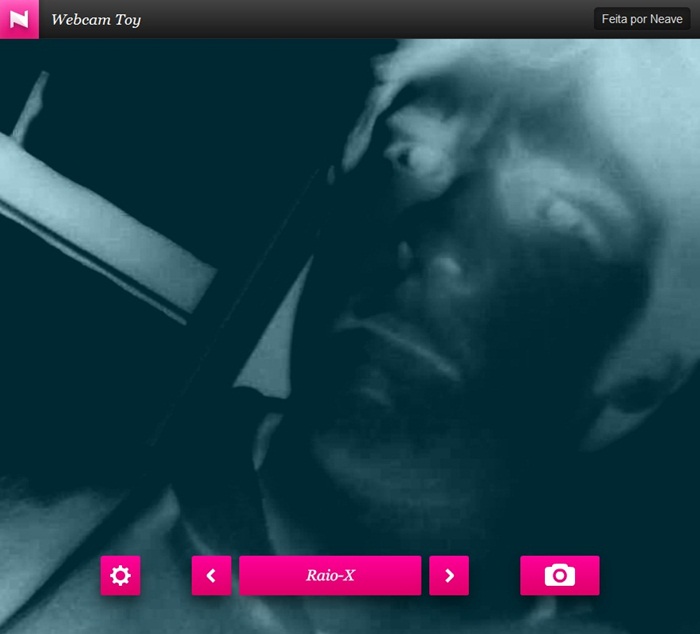This screenshot has width=700, height=634.
Task: Take a photo with the camera button
Action: [560, 575]
